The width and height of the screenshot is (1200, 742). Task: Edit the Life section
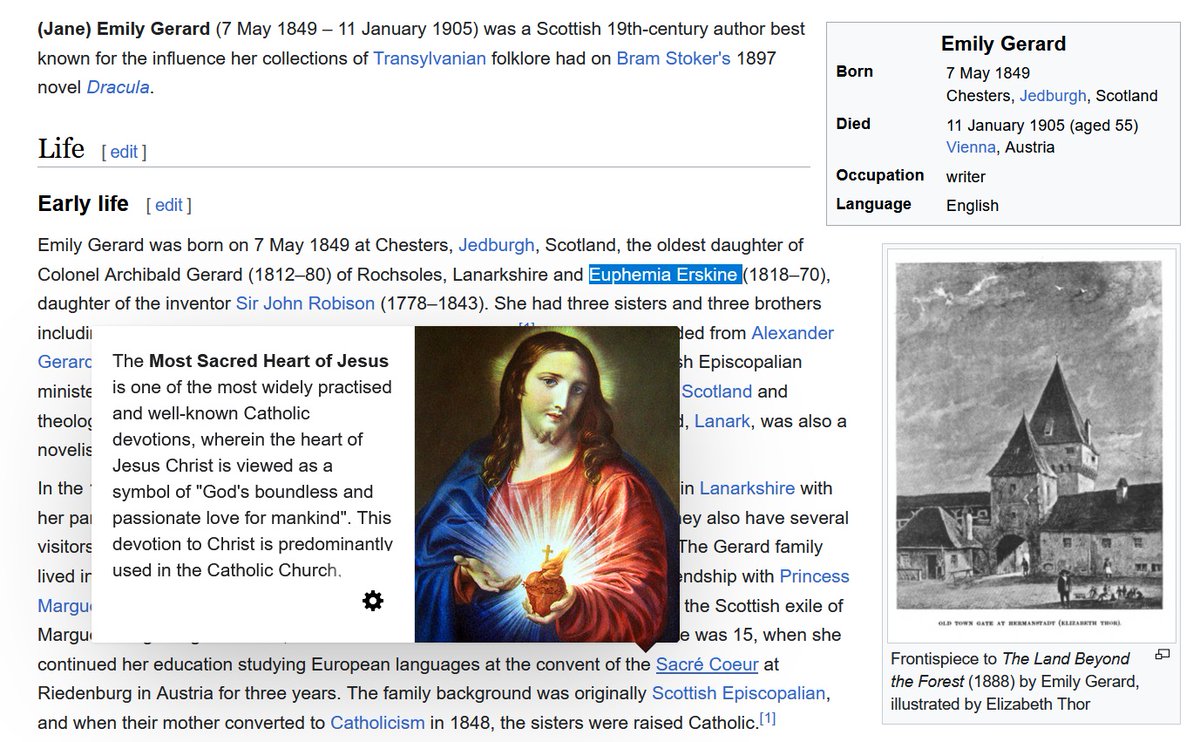pyautogui.click(x=123, y=151)
